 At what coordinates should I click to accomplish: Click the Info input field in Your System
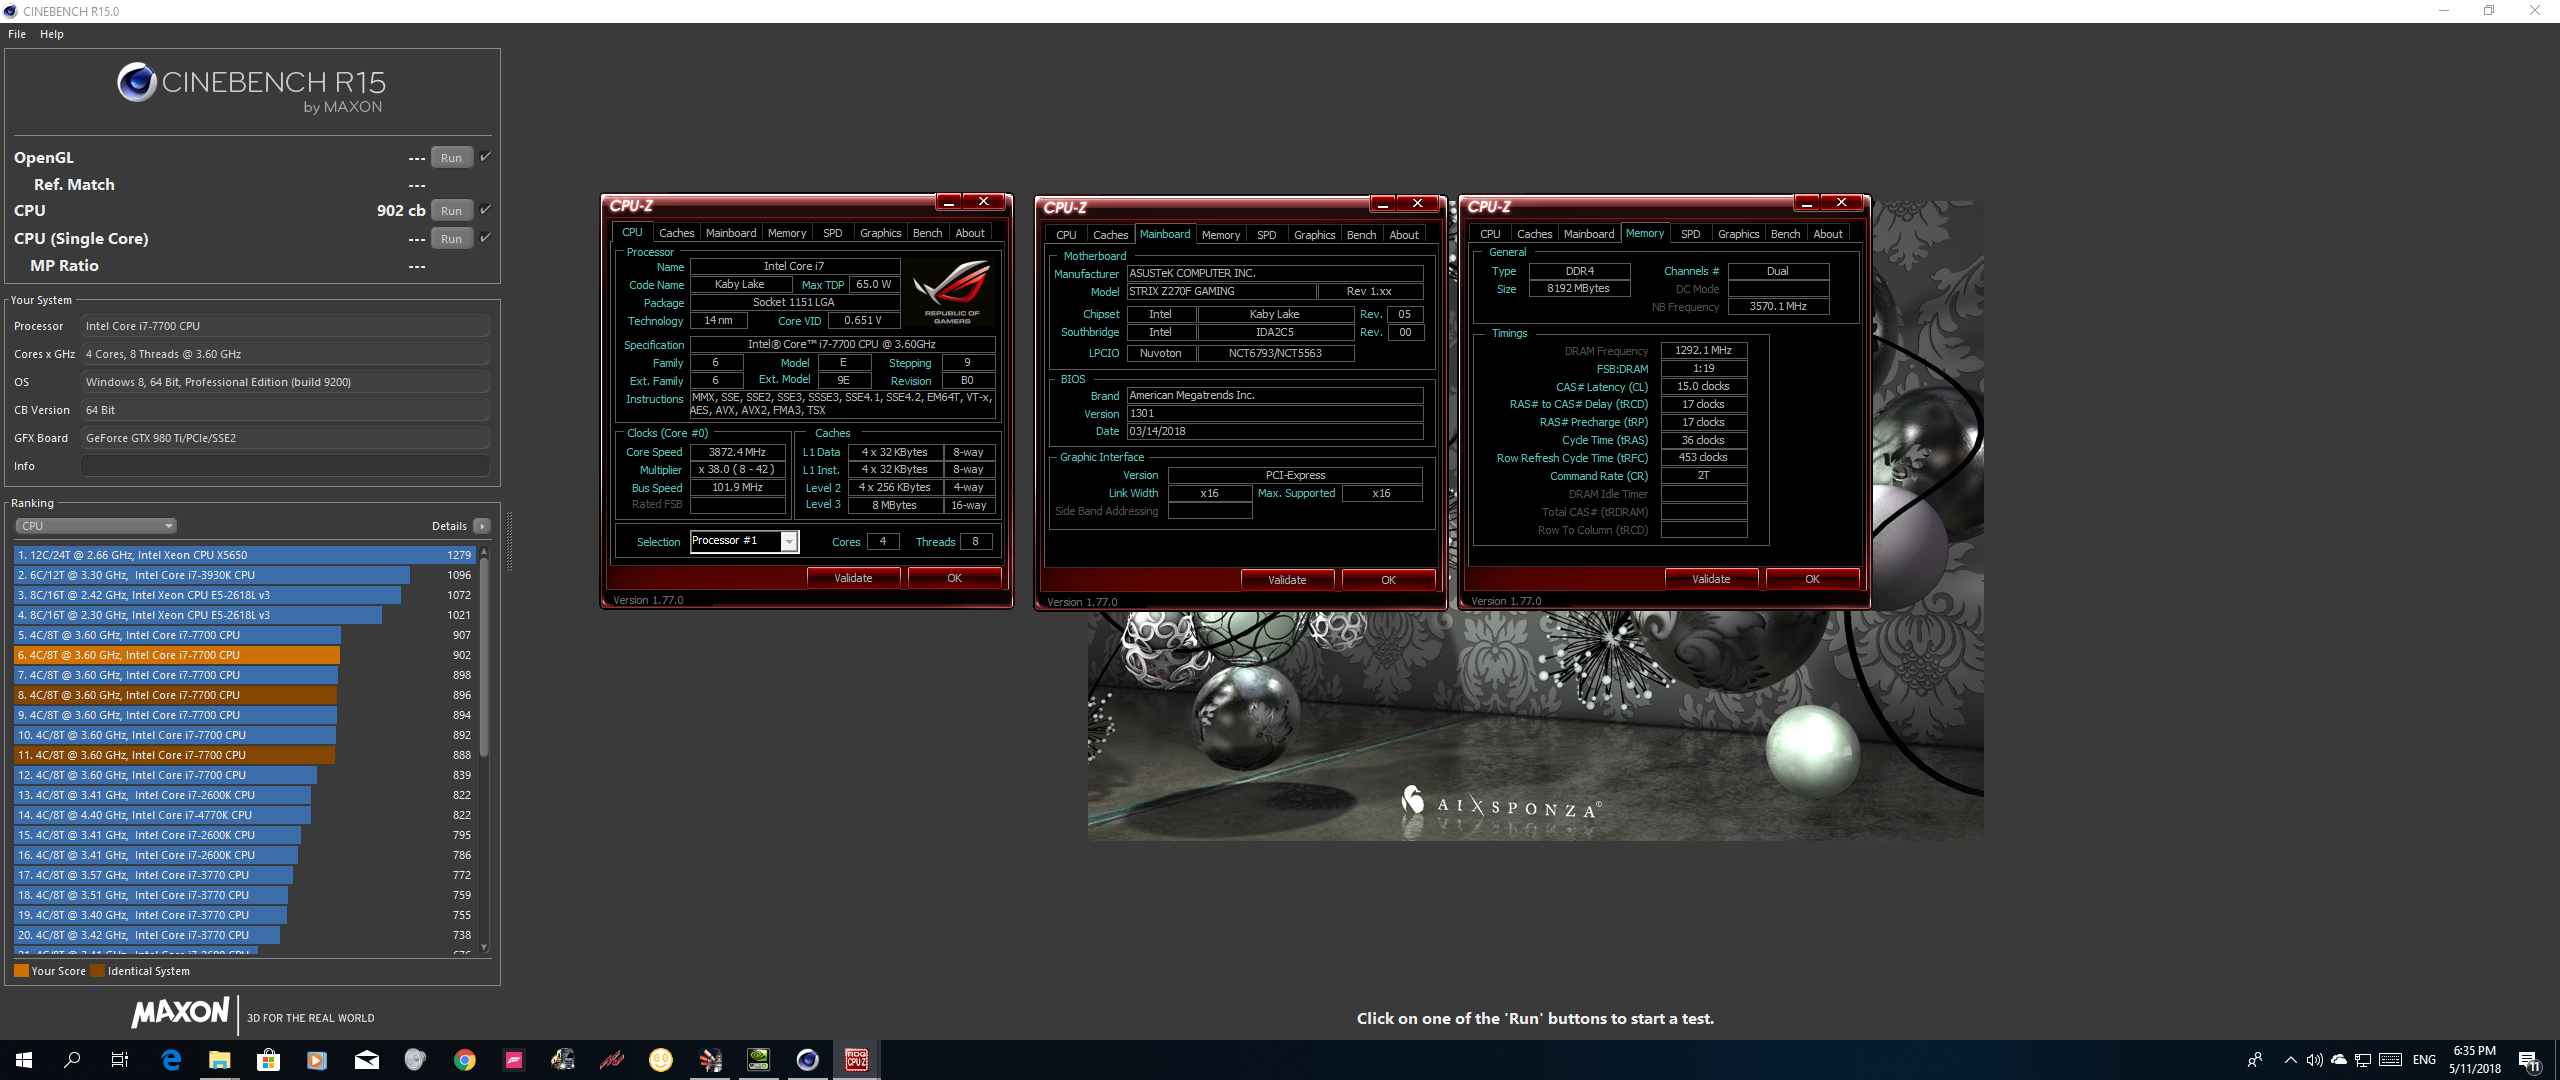tap(285, 466)
